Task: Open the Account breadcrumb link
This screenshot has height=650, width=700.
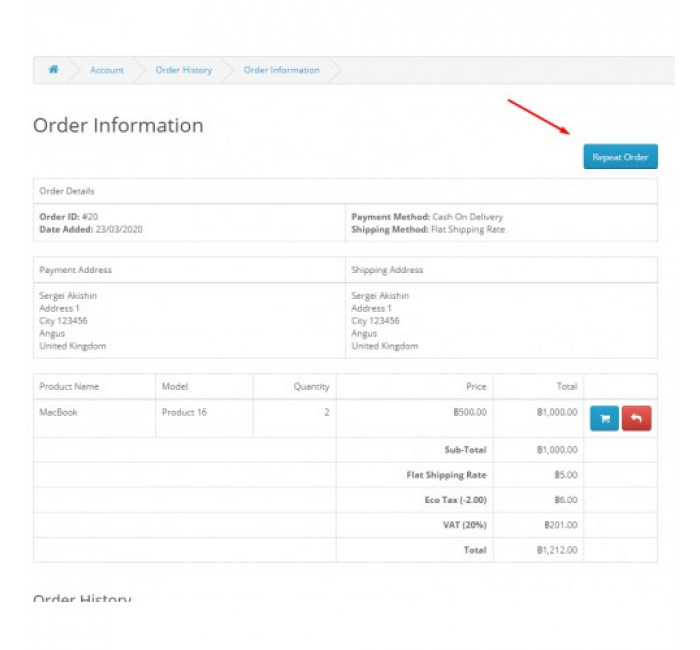Action: pos(107,70)
